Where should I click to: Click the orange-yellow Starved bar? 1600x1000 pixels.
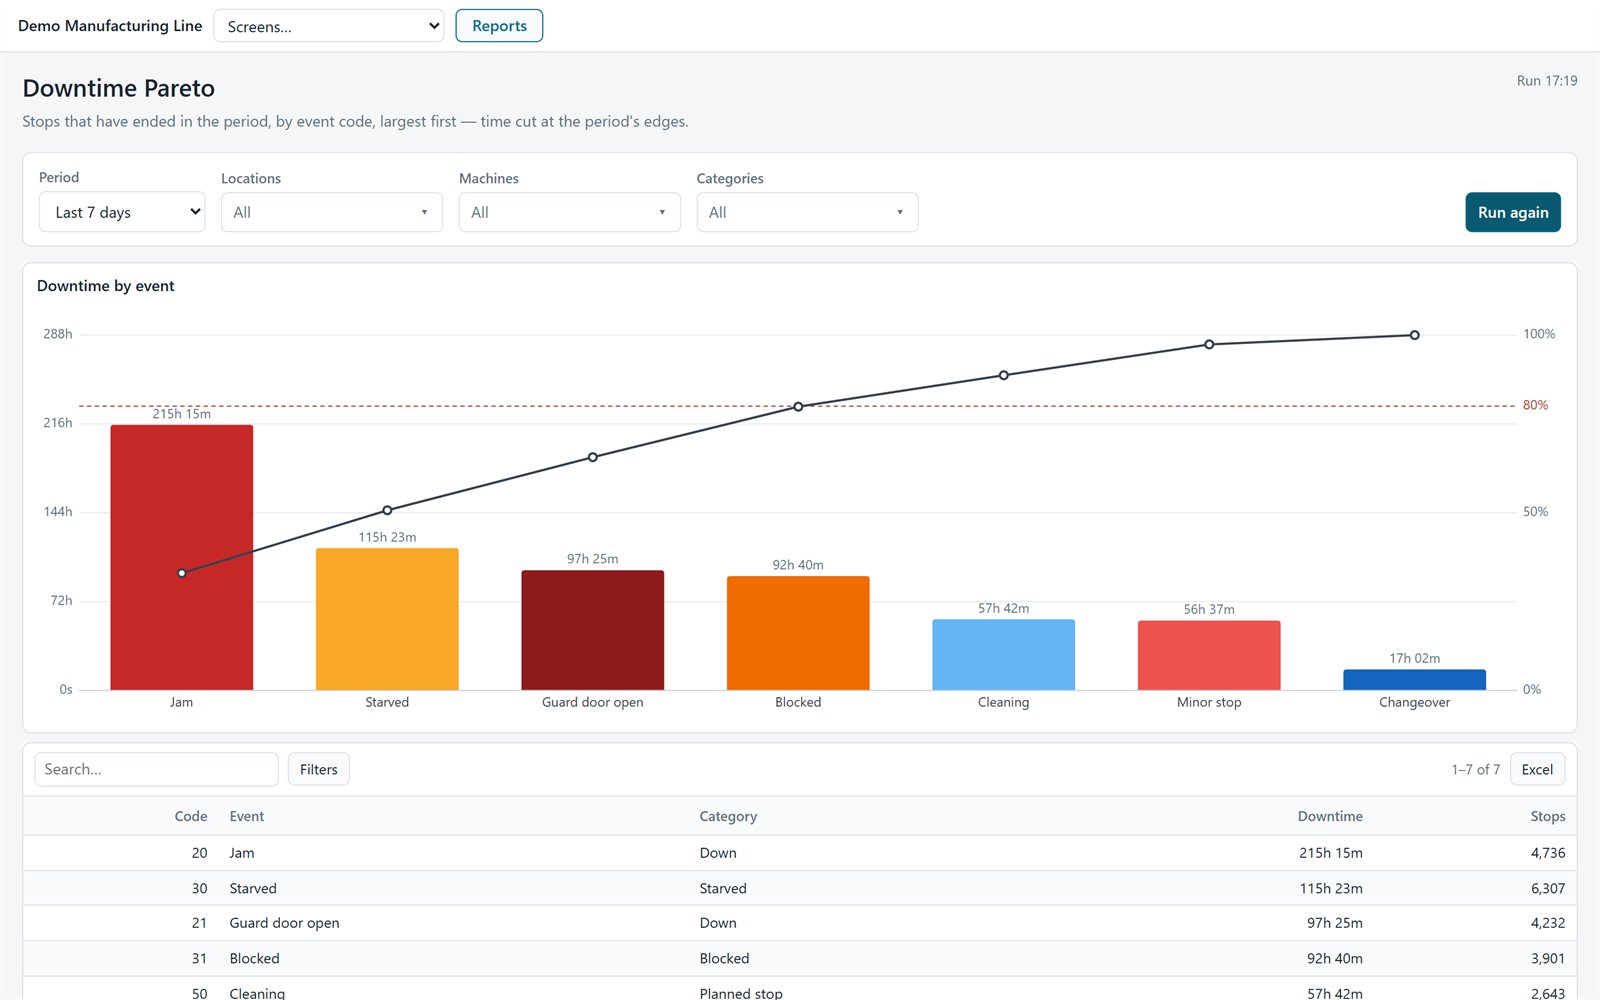click(x=387, y=619)
